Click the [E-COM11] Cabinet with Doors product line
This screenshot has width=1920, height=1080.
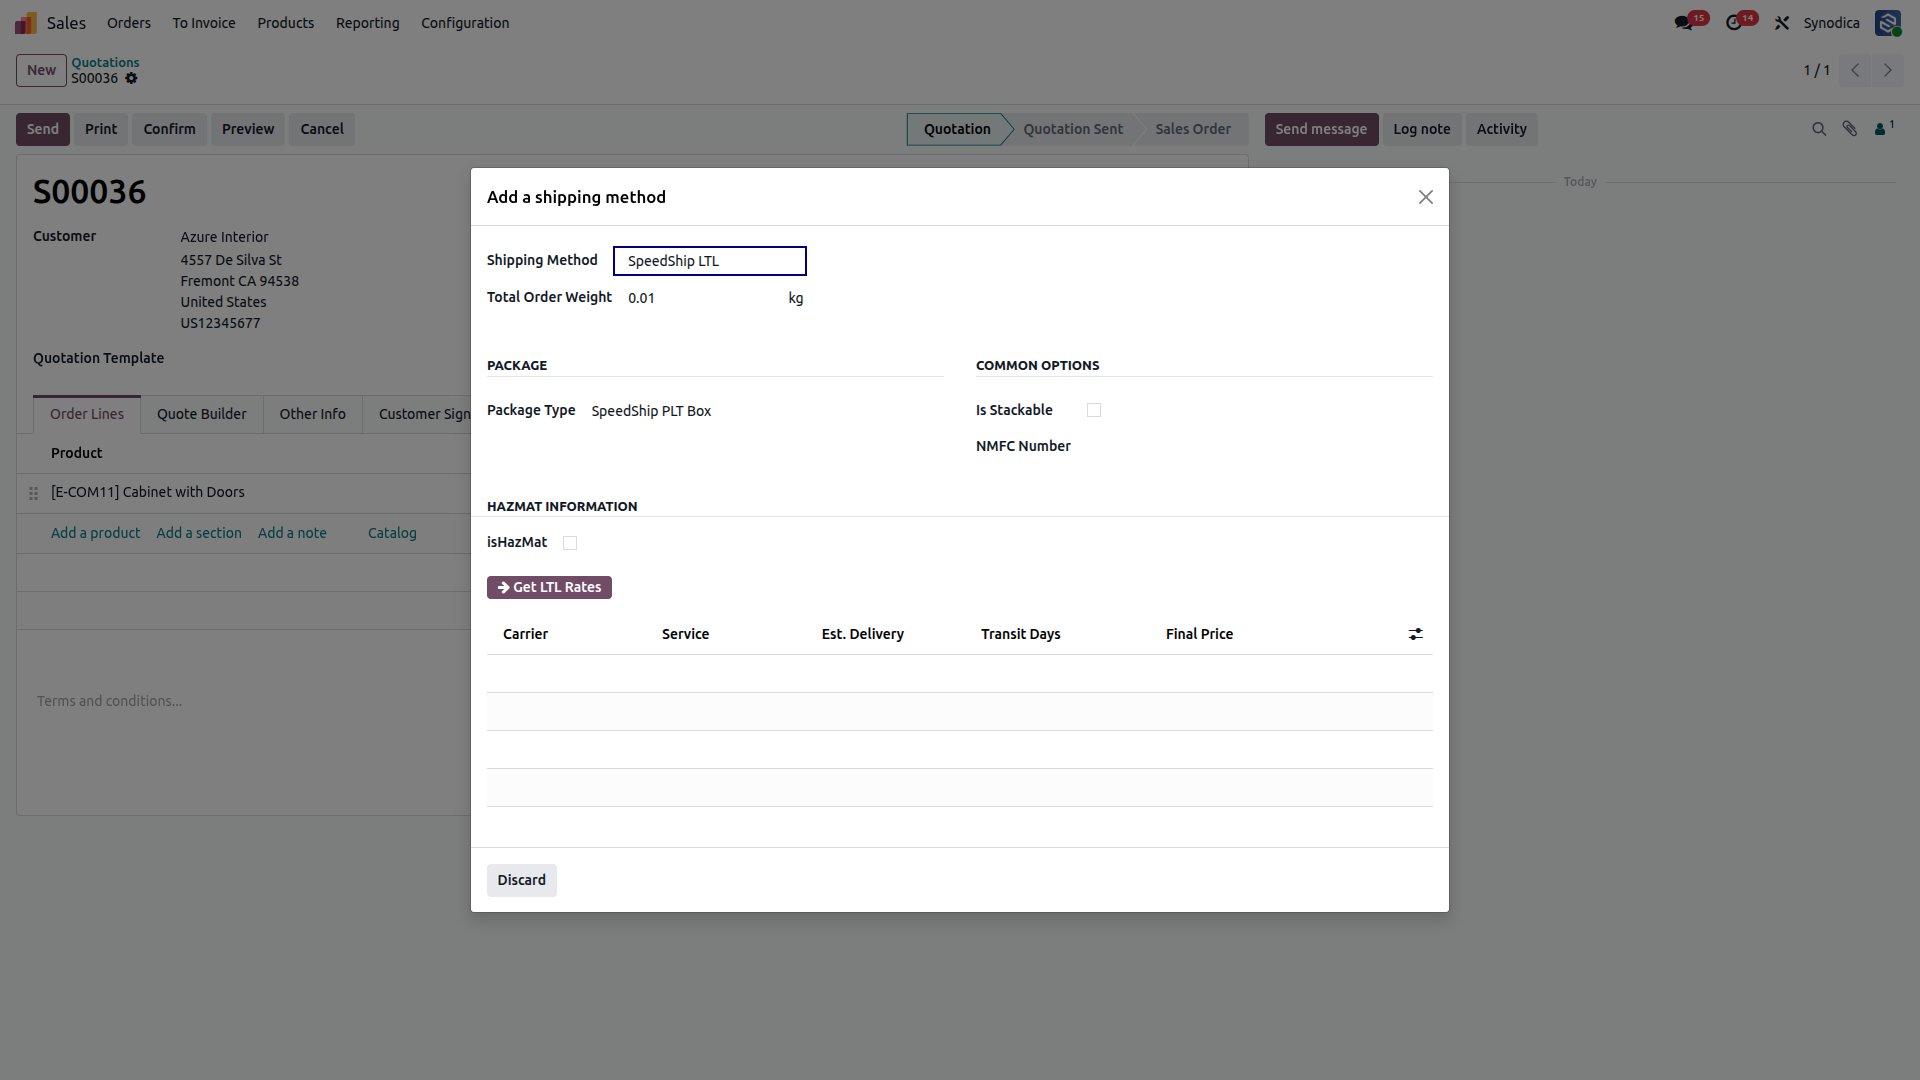(148, 492)
